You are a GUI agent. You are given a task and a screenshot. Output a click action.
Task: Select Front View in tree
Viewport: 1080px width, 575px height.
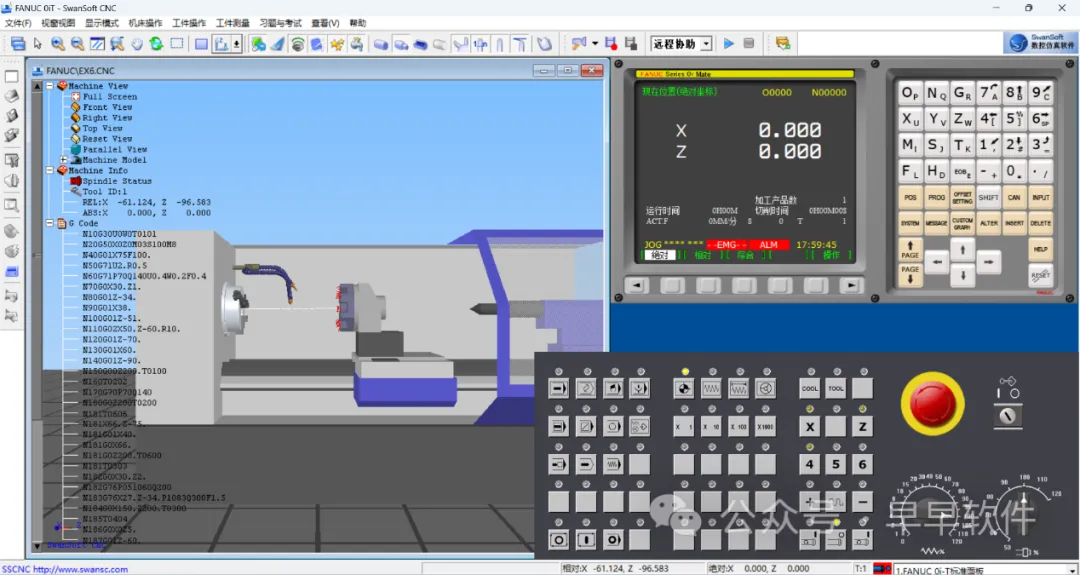coord(107,107)
